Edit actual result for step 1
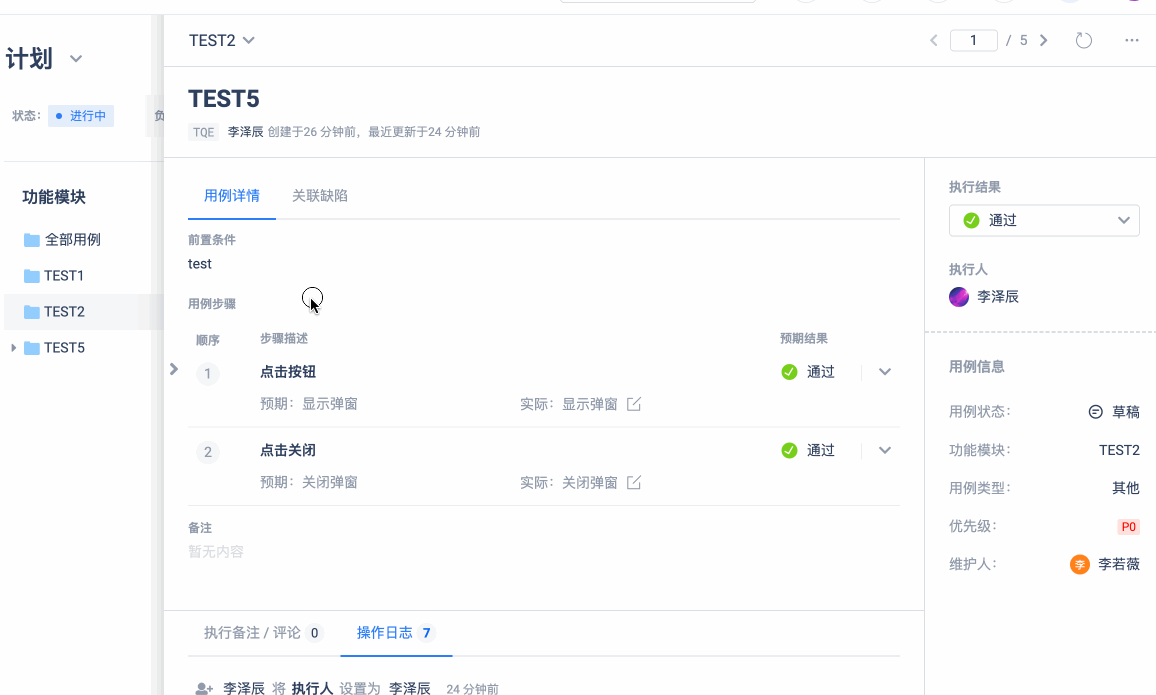 tap(634, 404)
